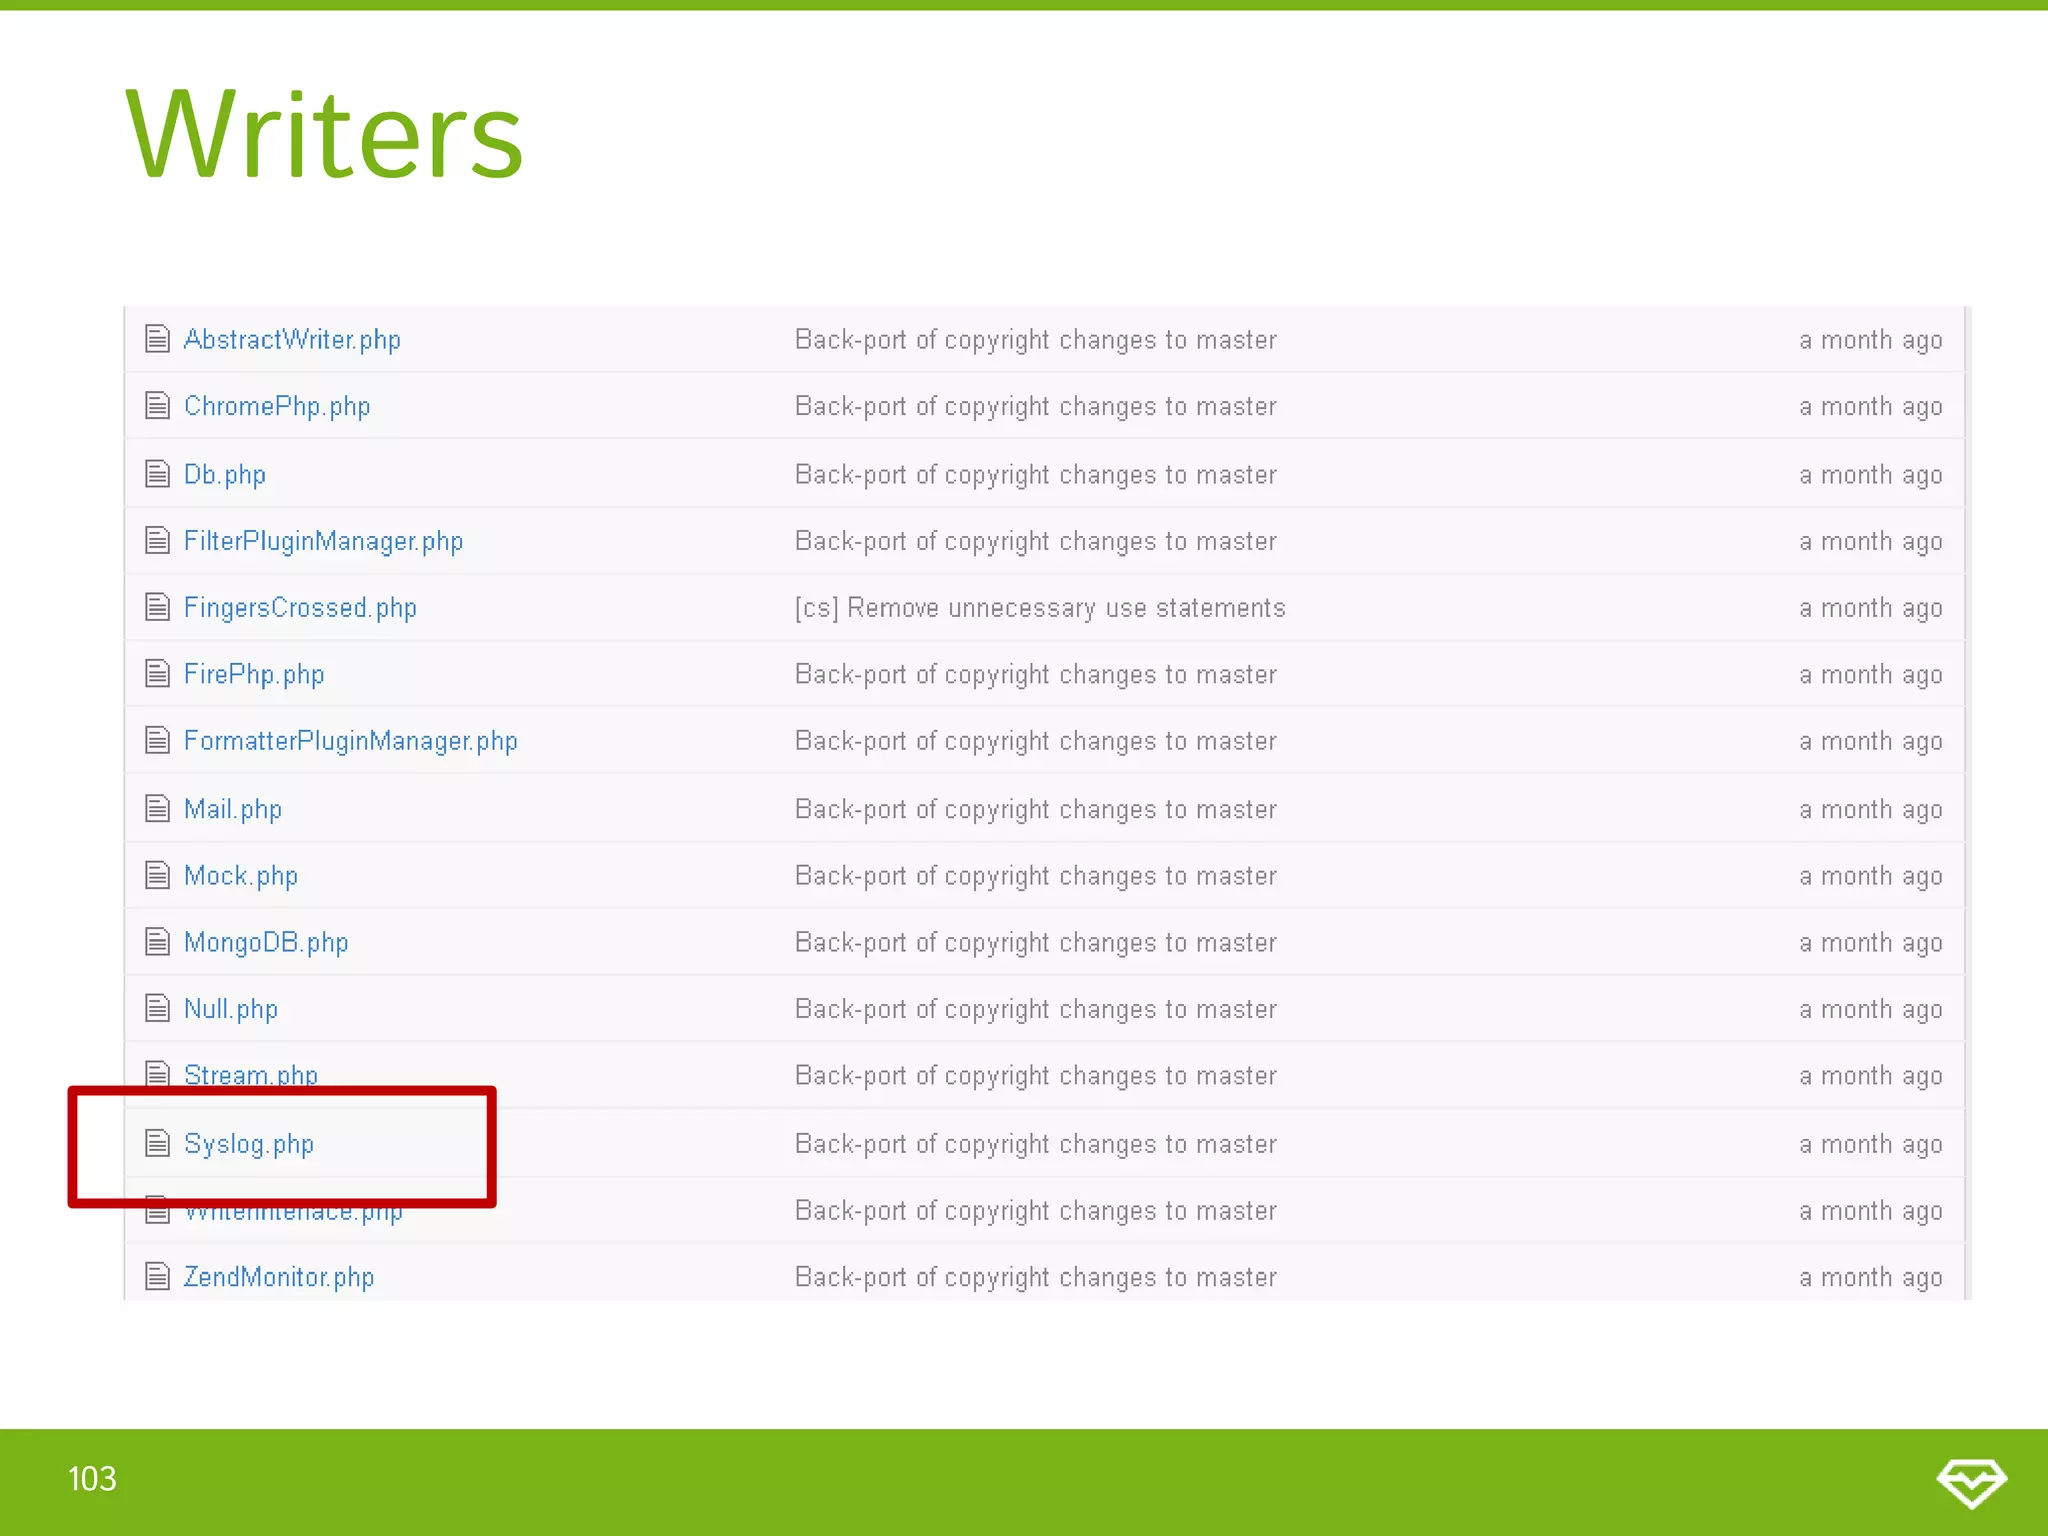The width and height of the screenshot is (2048, 1536).
Task: Click 'a month ago' in FirePhp.php row
Action: tap(1871, 675)
